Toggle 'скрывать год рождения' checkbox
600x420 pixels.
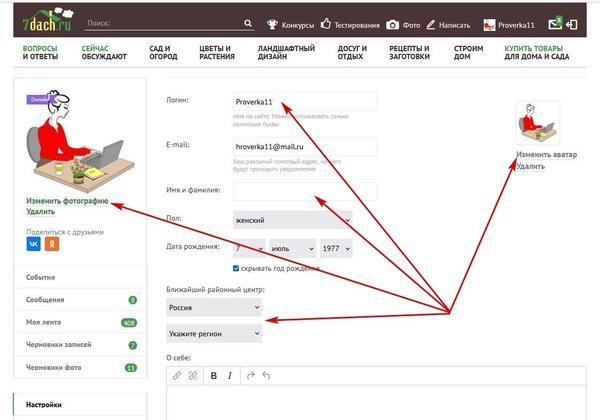point(236,269)
